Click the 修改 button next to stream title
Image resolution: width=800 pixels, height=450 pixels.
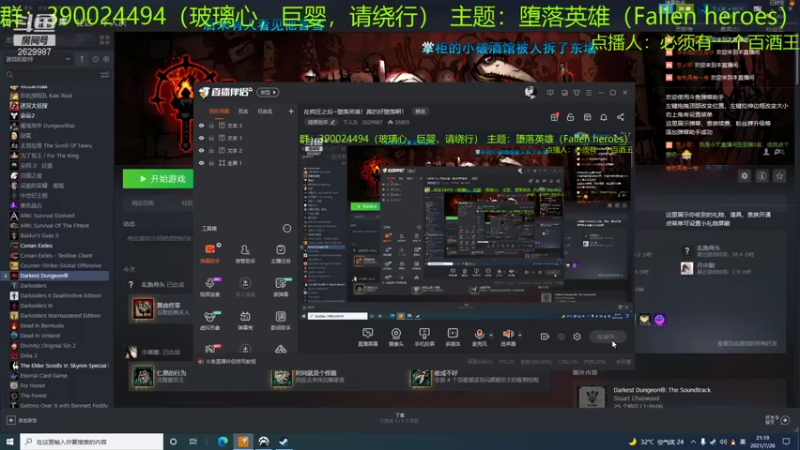click(420, 111)
